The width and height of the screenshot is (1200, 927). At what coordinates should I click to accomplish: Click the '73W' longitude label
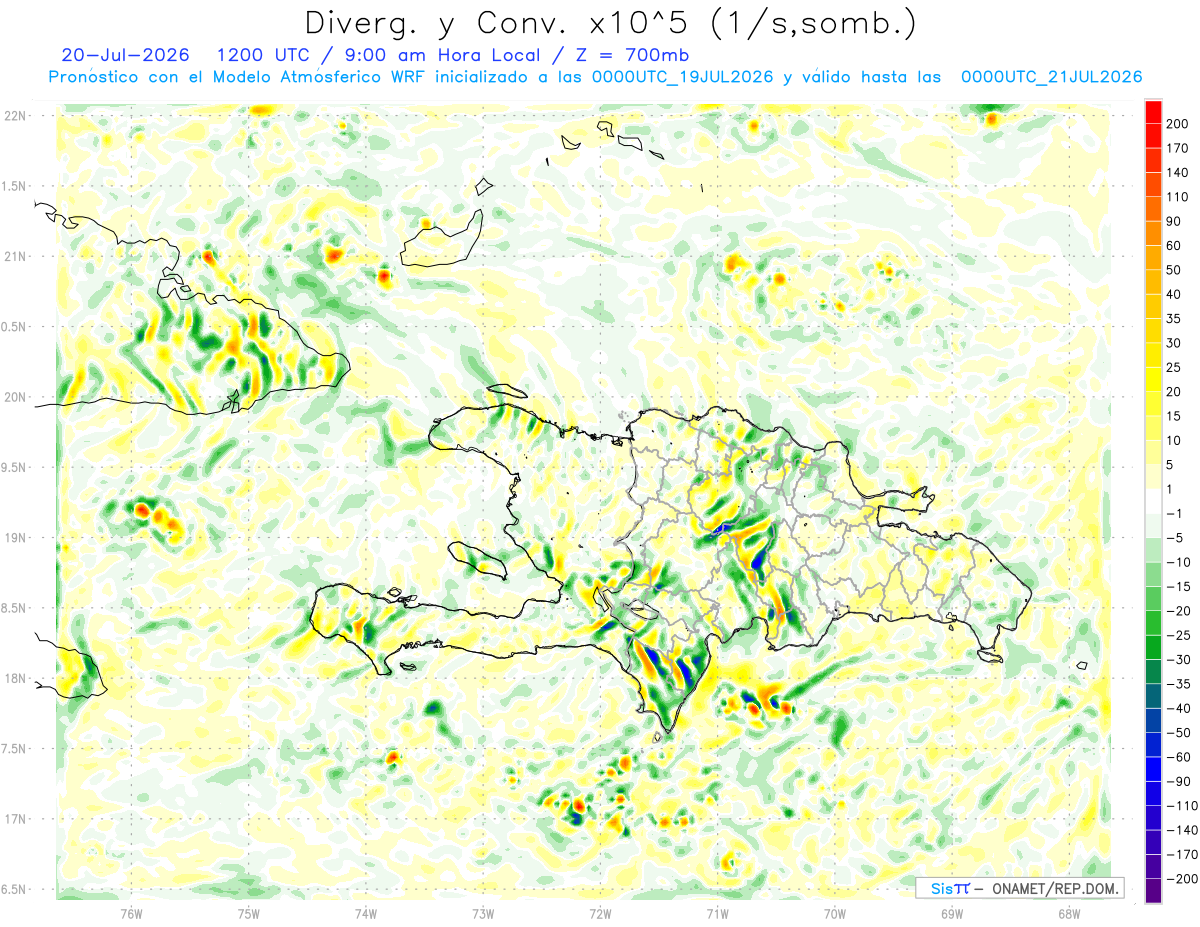click(483, 914)
